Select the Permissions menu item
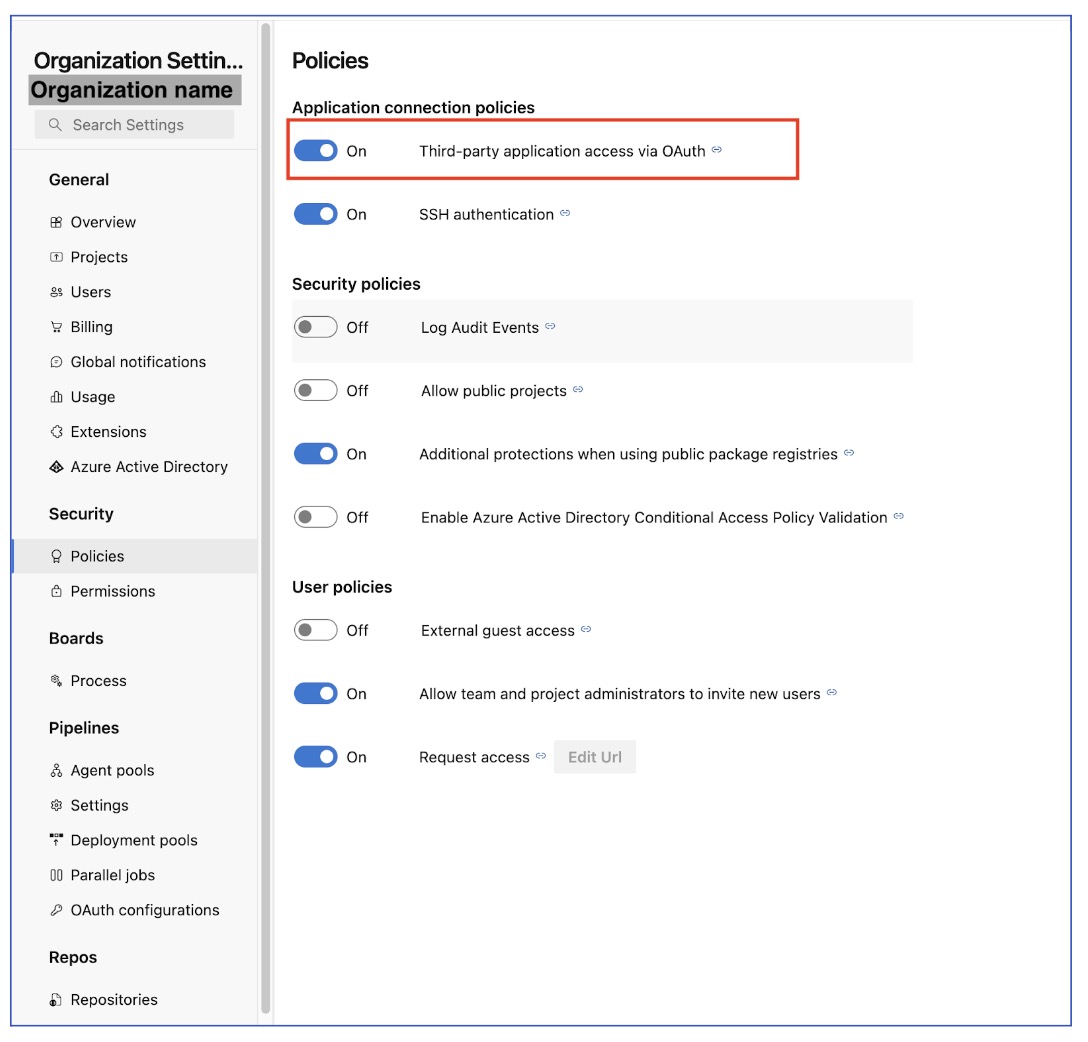1088x1042 pixels. (135, 591)
